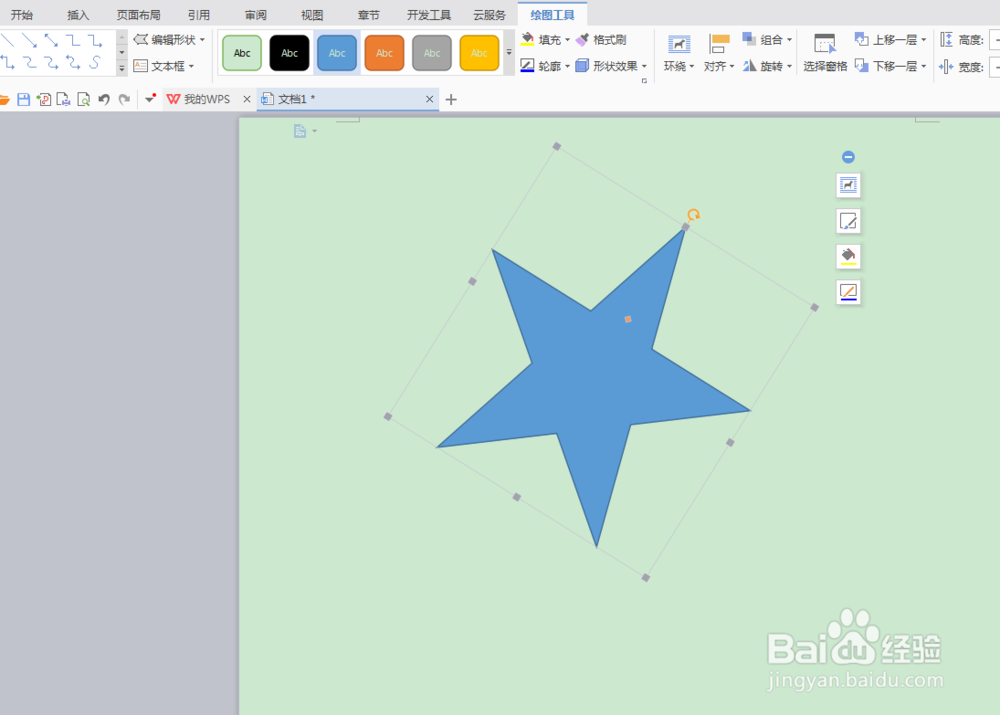The image size is (1000, 715).
Task: Apply the gray Abc shape style
Action: point(432,53)
